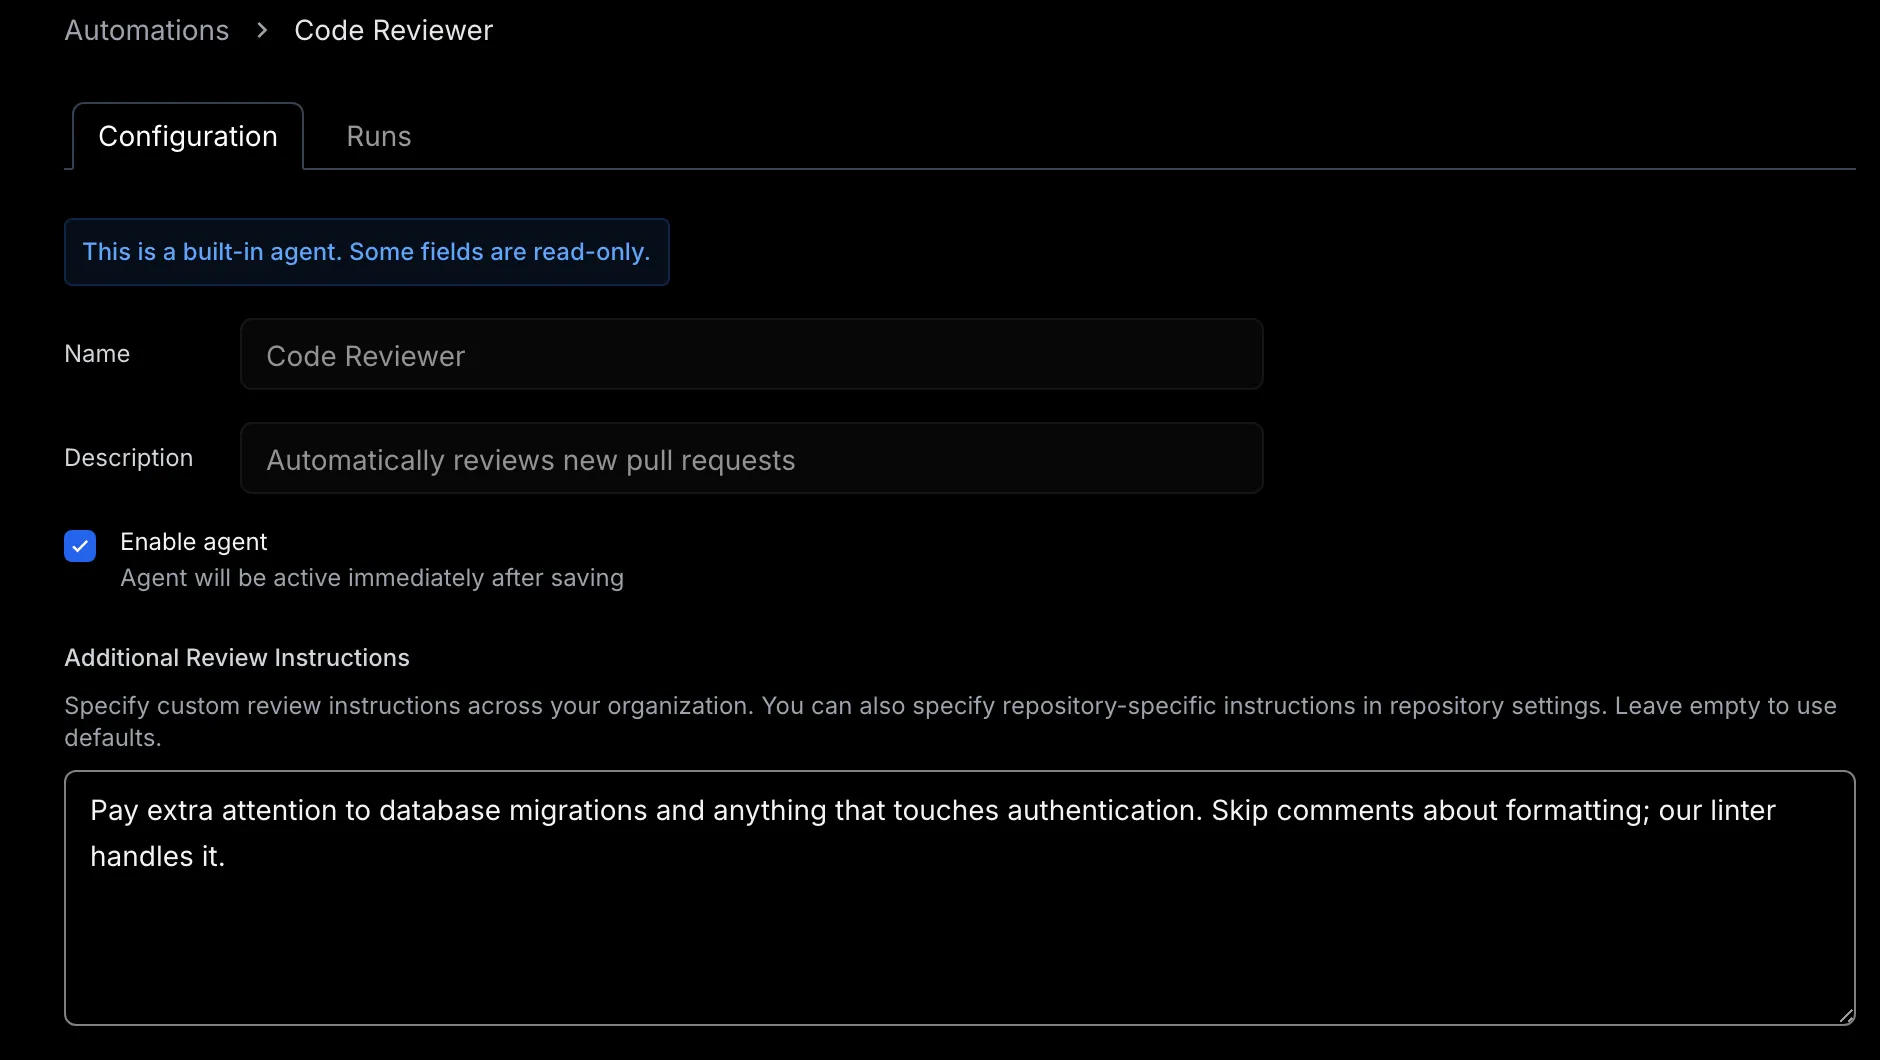
Task: Click the text 'Agent will be active immediately after saving'
Action: (x=372, y=578)
